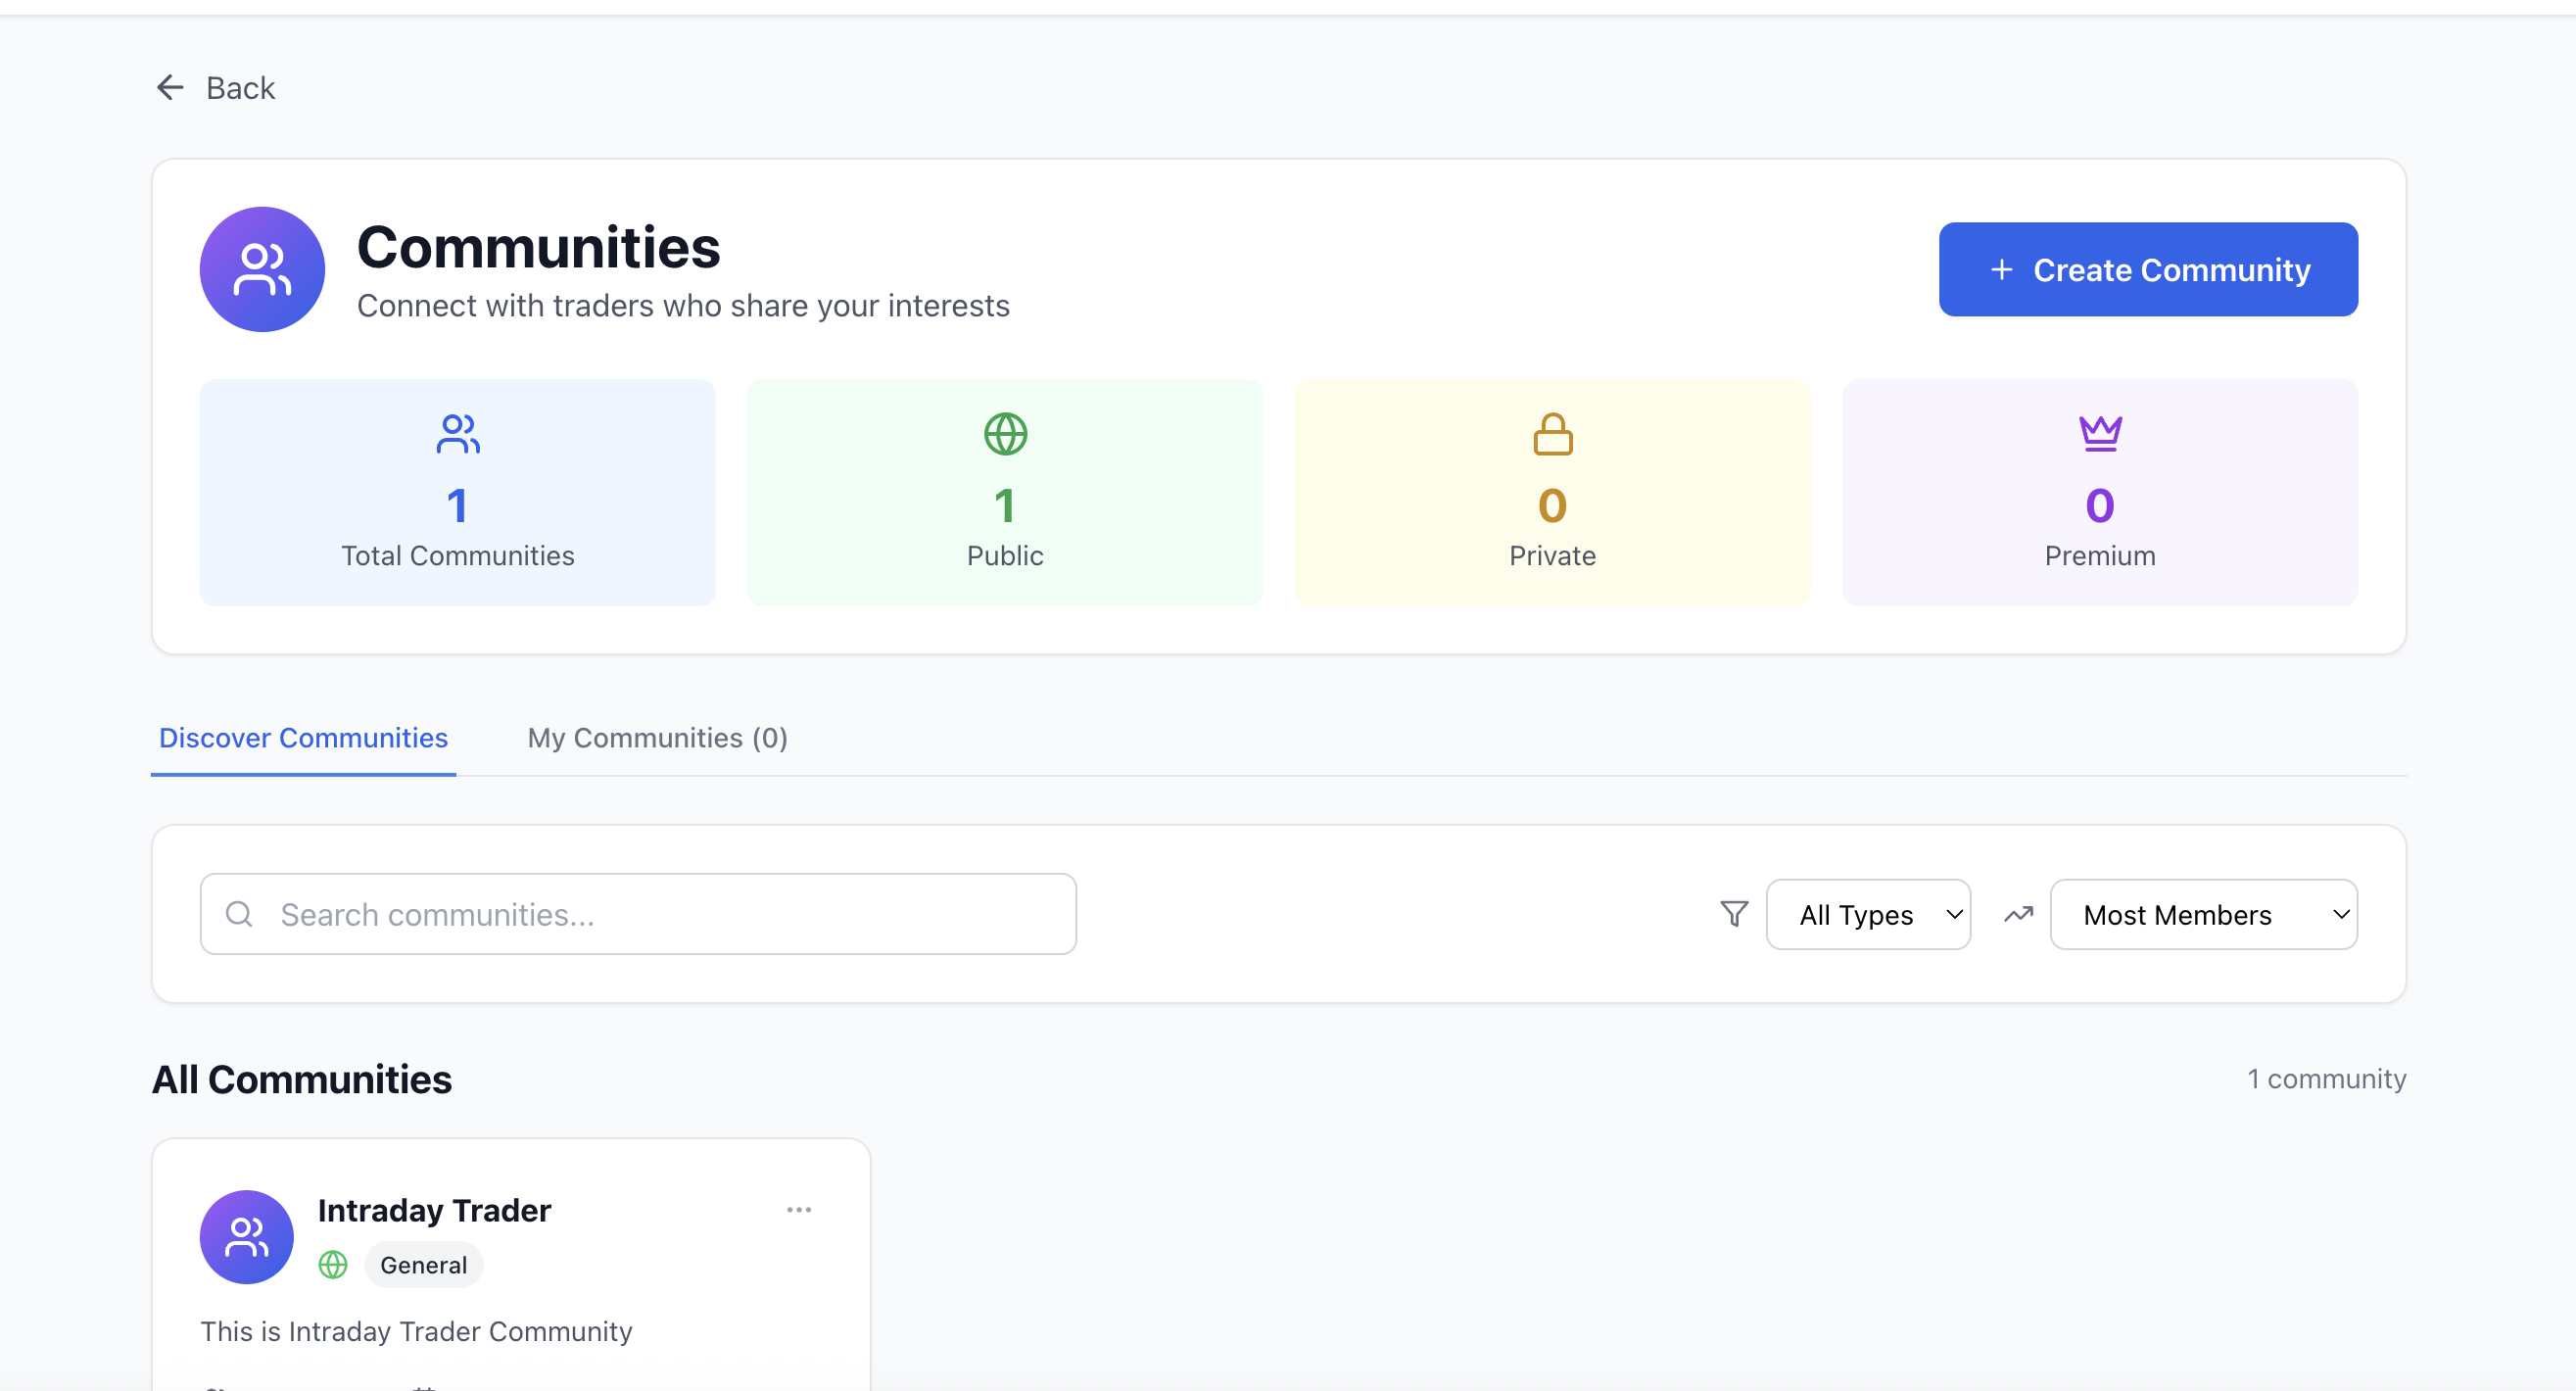Screen dimensions: 2576x1391
Task: Focus the Search communities input field
Action: click(x=660, y=914)
